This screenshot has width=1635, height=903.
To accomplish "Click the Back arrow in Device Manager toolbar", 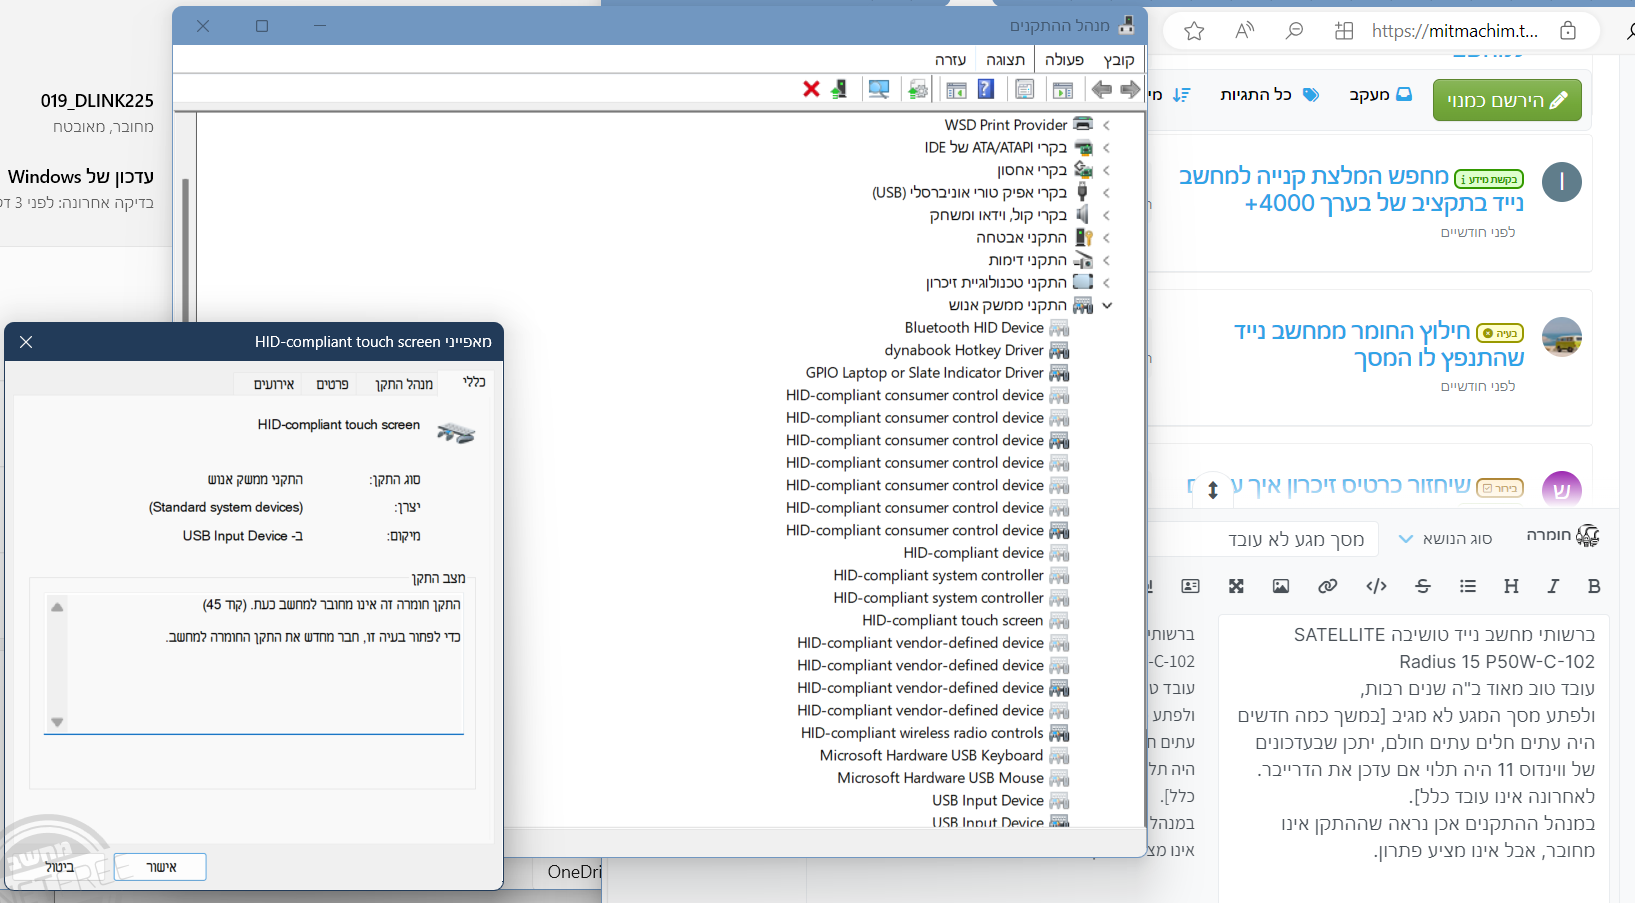I will pyautogui.click(x=1102, y=90).
